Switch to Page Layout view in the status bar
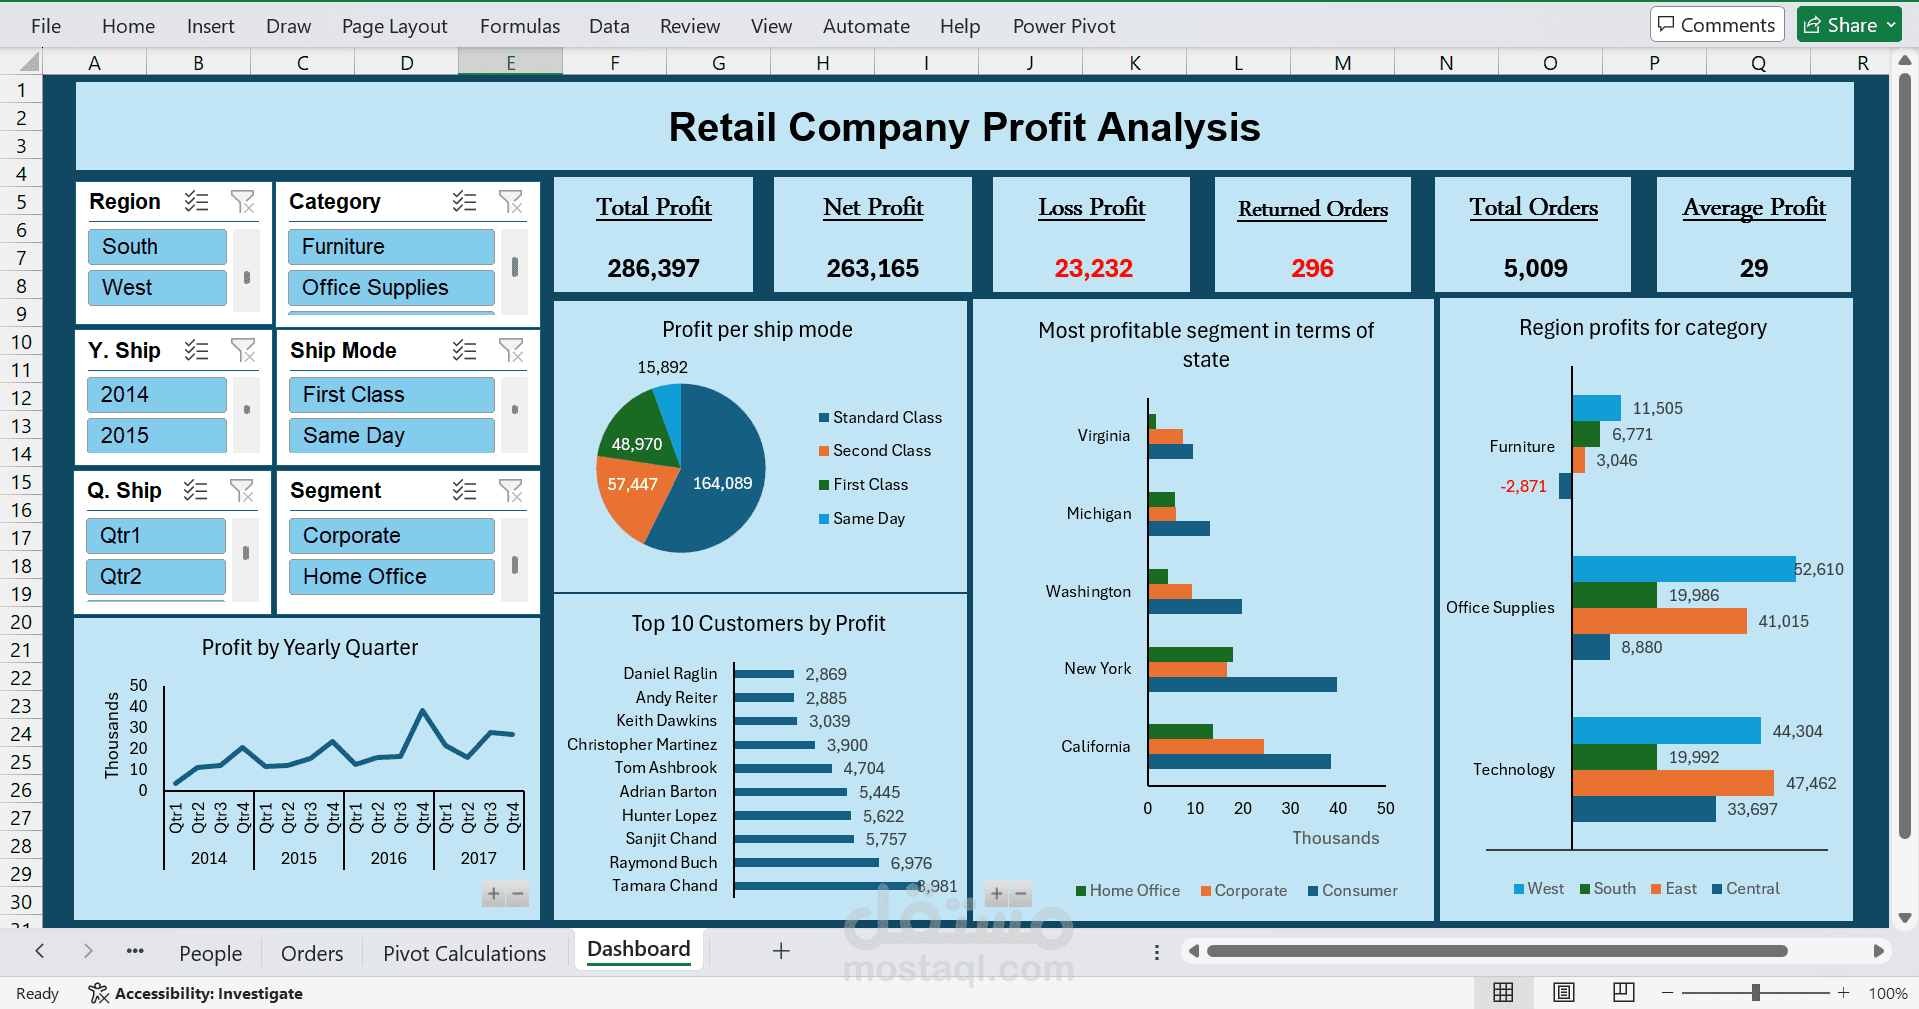This screenshot has width=1919, height=1009. point(1563,992)
